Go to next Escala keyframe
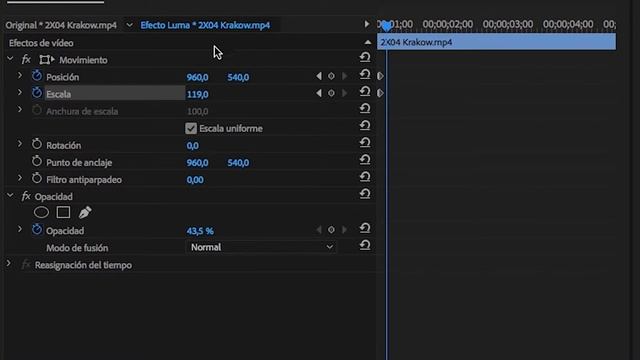640x360 pixels. 344,93
